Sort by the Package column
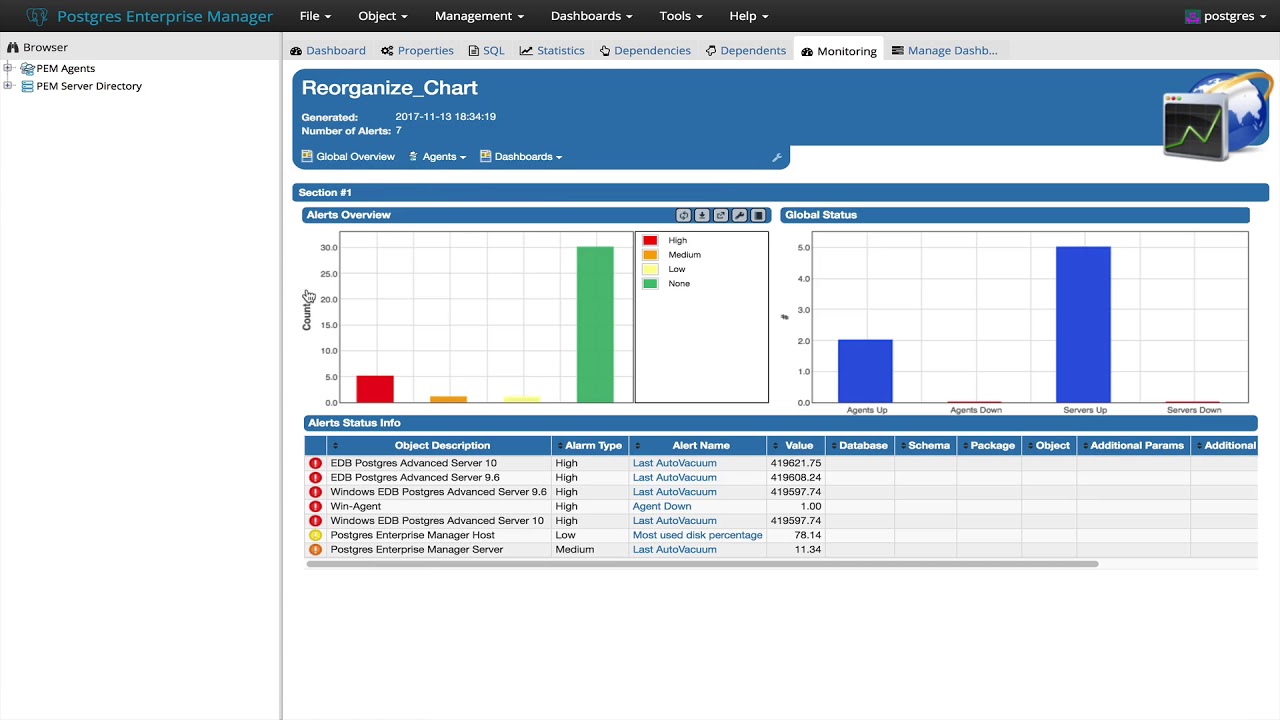The height and width of the screenshot is (720, 1280). [989, 446]
